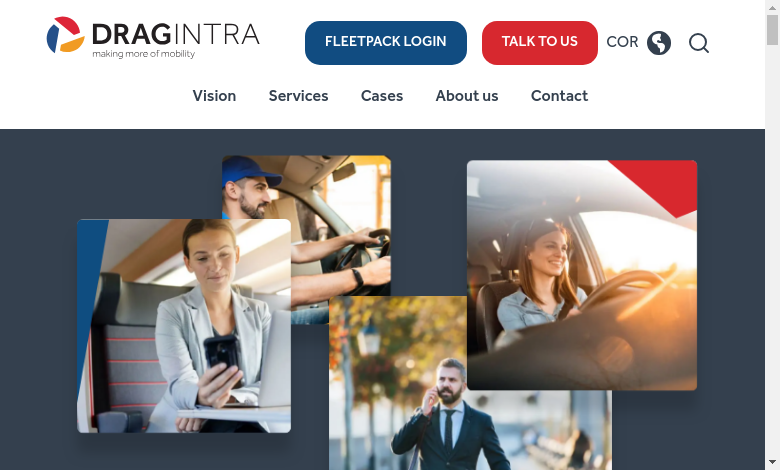This screenshot has height=470, width=780.
Task: Click the Draglntra circular logo emblem
Action: pos(65,35)
